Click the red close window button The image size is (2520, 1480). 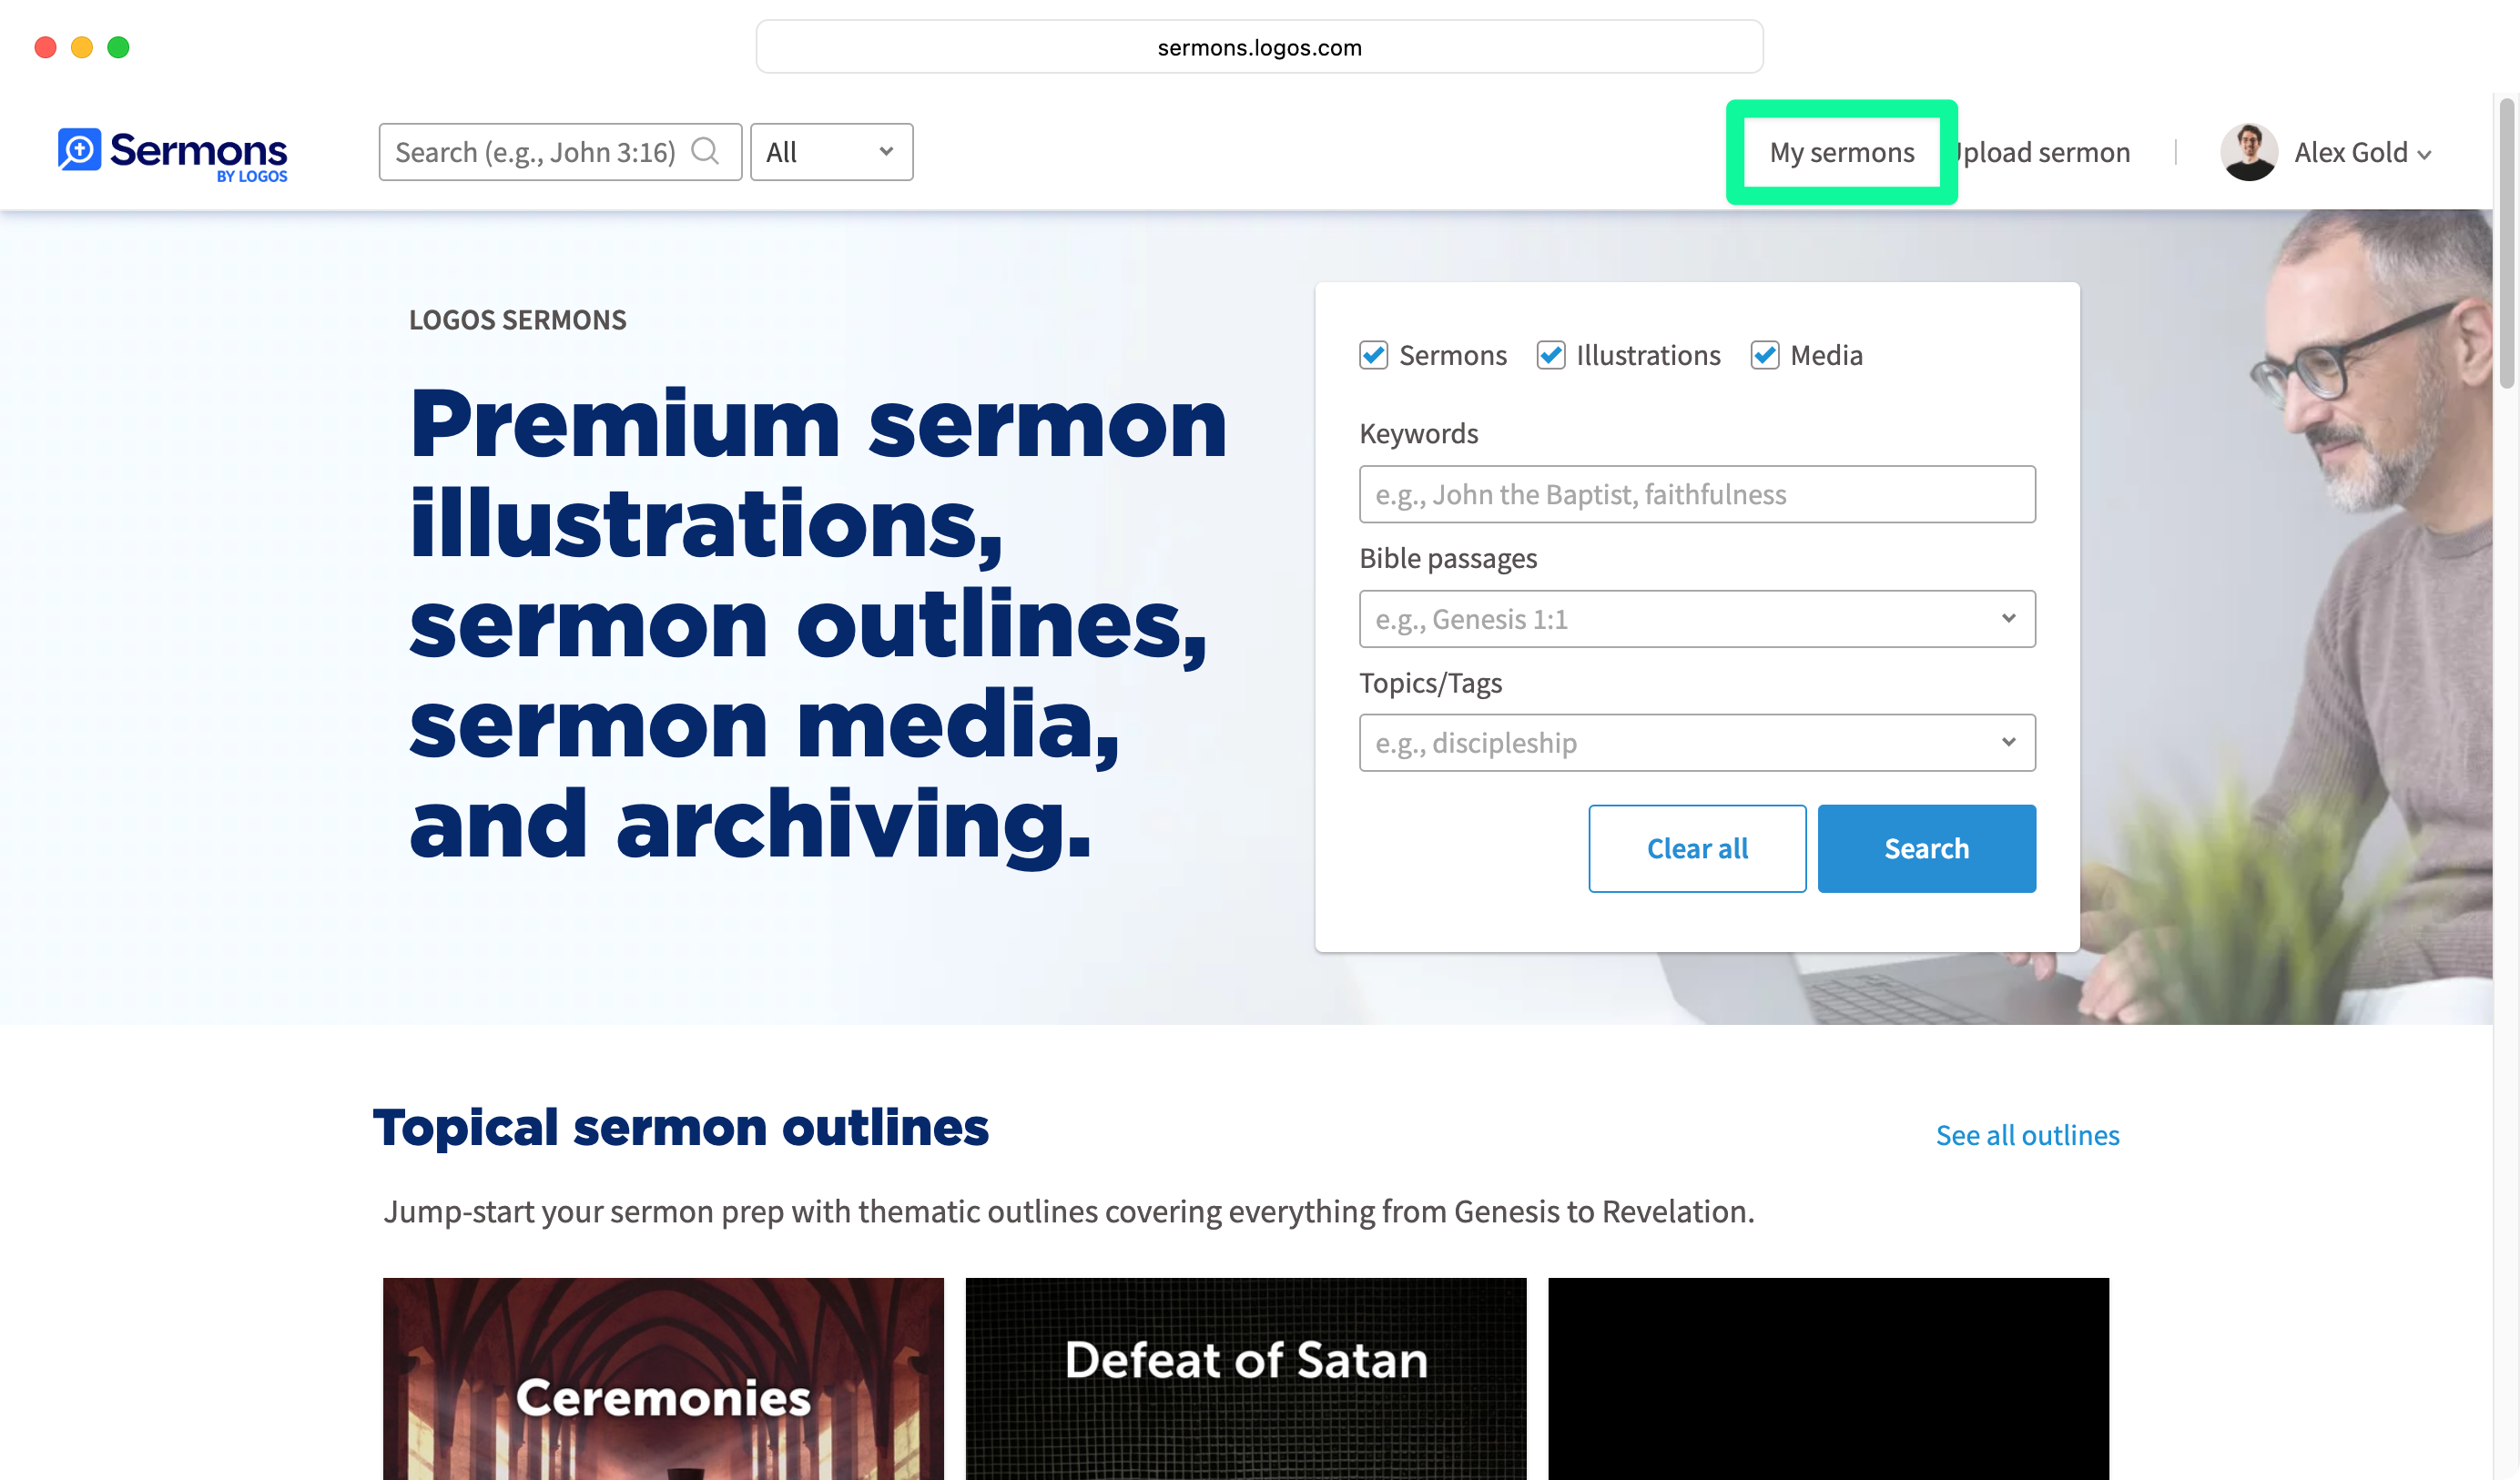coord(45,47)
